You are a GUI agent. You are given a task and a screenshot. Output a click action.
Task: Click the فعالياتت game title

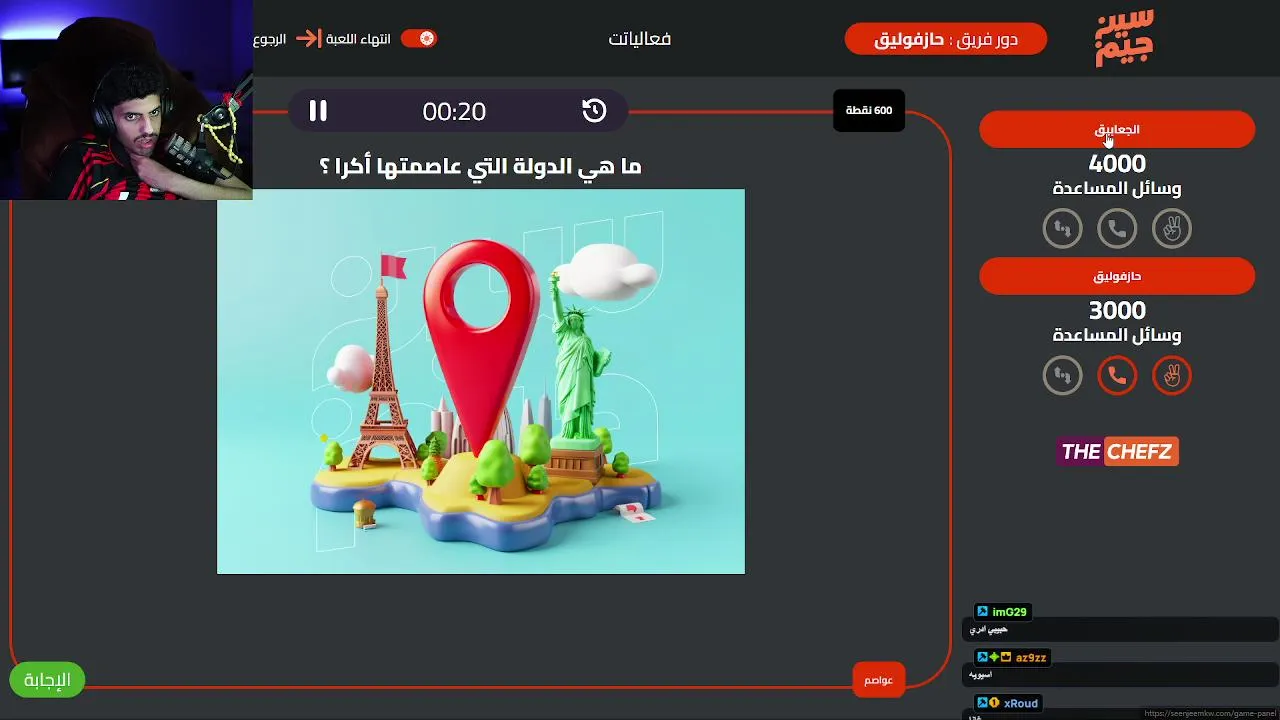pyautogui.click(x=640, y=39)
